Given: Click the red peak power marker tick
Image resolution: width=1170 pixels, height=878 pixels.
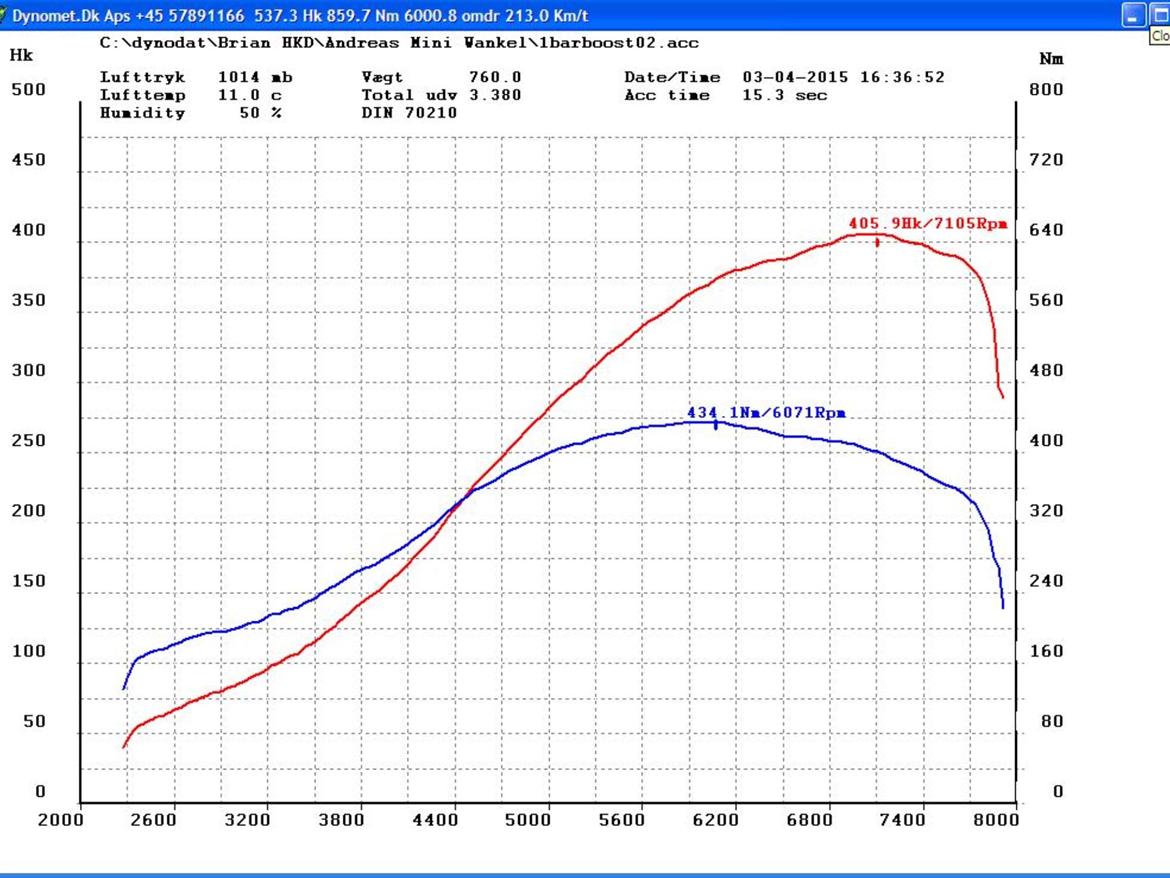Looking at the screenshot, I should pyautogui.click(x=877, y=241).
